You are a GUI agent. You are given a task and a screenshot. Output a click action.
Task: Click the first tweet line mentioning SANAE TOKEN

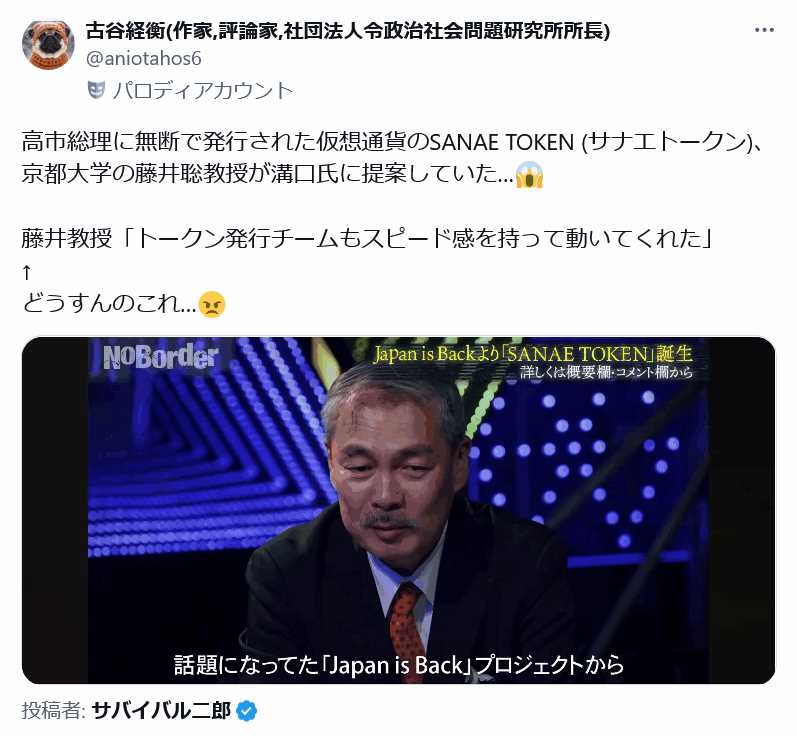392,142
